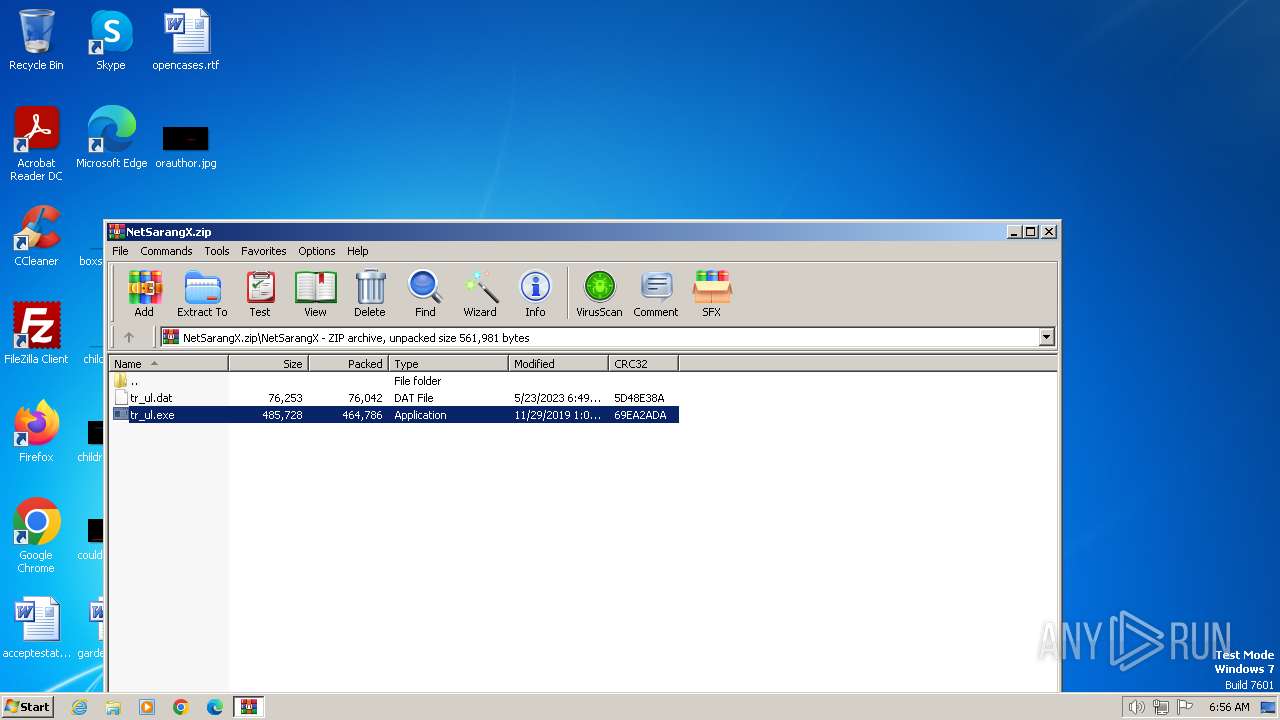Image resolution: width=1280 pixels, height=720 pixels.
Task: Open the File menu
Action: coord(120,251)
